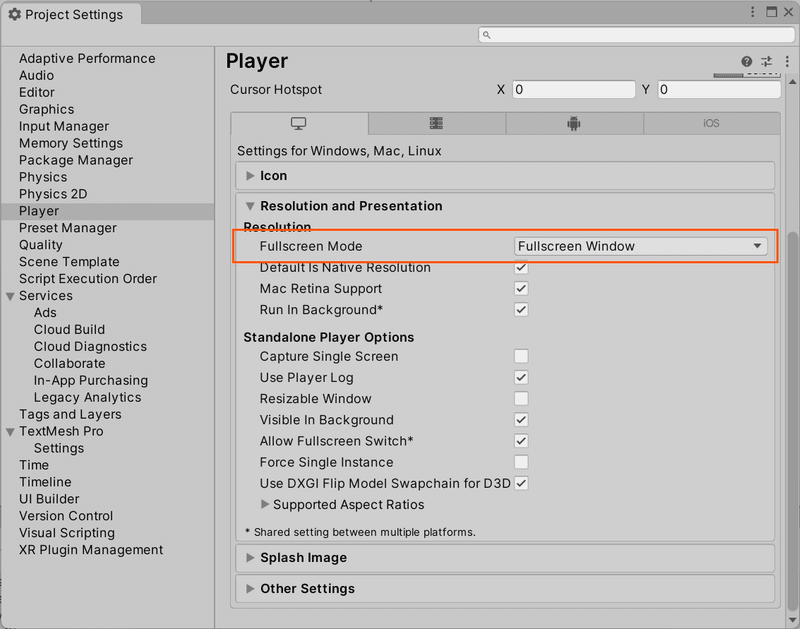Image resolution: width=800 pixels, height=629 pixels.
Task: Uncheck Run In Background
Action: tap(520, 310)
